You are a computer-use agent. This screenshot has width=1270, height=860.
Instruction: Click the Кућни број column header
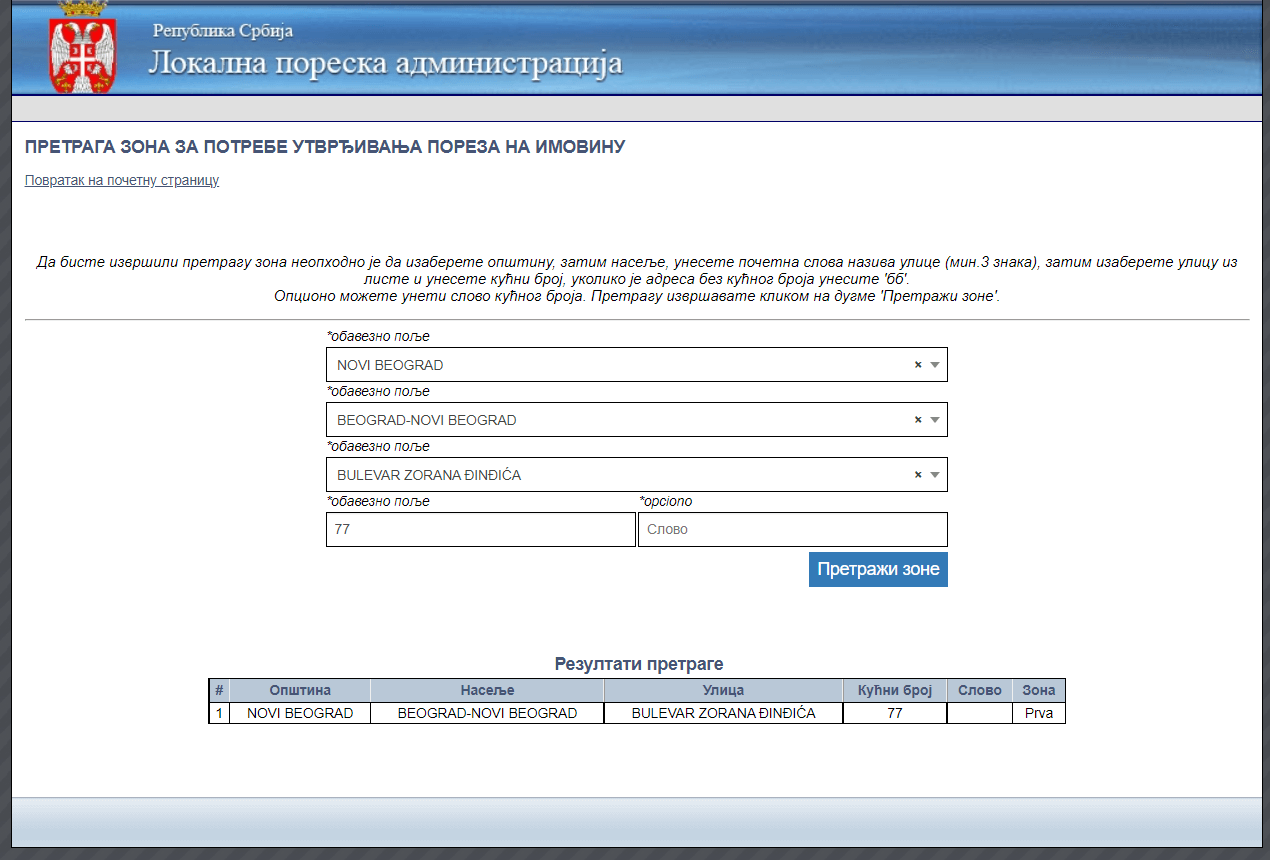pos(895,690)
